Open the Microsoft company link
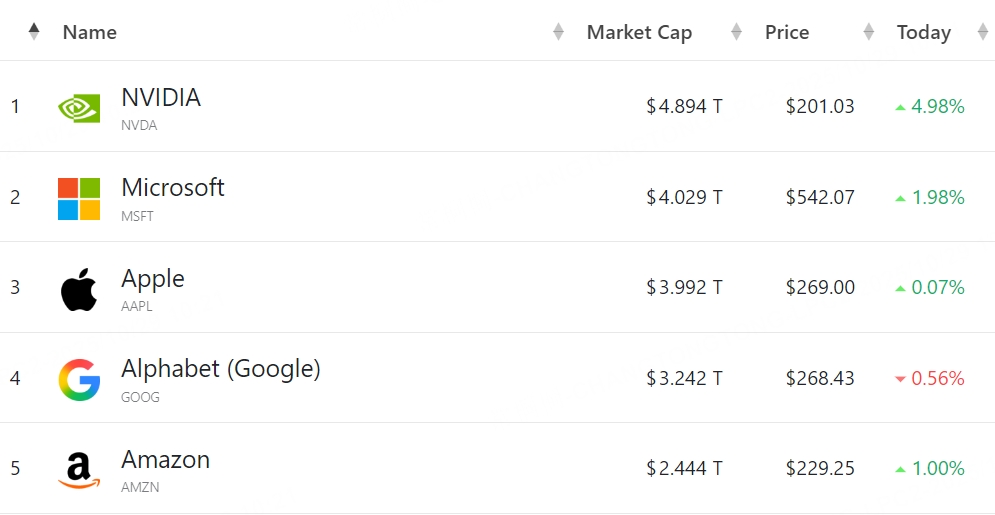The height and width of the screenshot is (515, 995). point(172,188)
